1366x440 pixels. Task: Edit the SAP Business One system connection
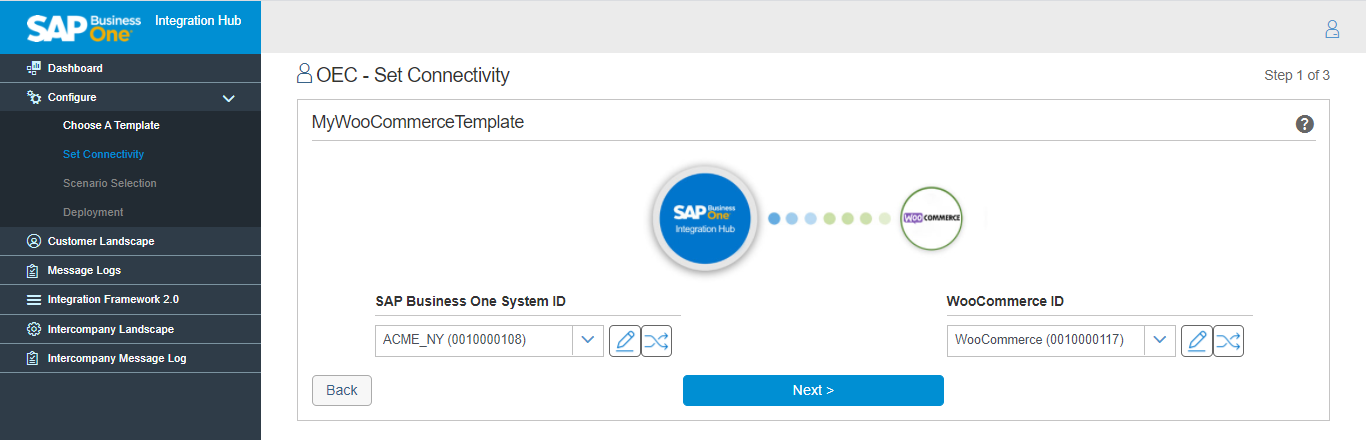[x=624, y=341]
